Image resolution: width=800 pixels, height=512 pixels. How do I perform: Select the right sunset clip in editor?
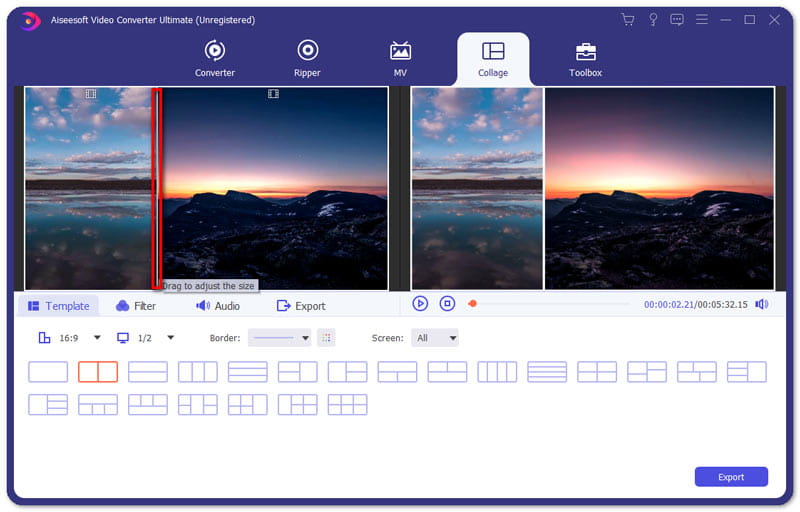pos(274,189)
